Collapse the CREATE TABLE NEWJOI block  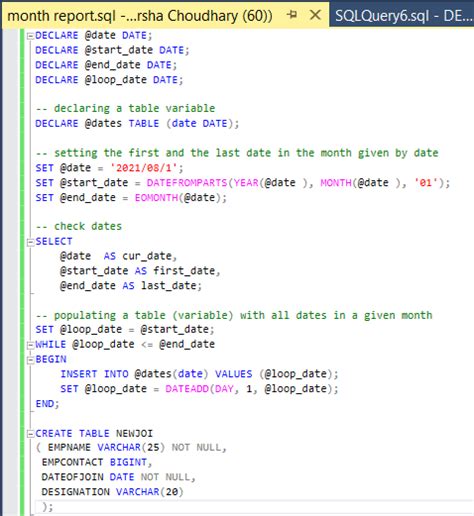30,434
